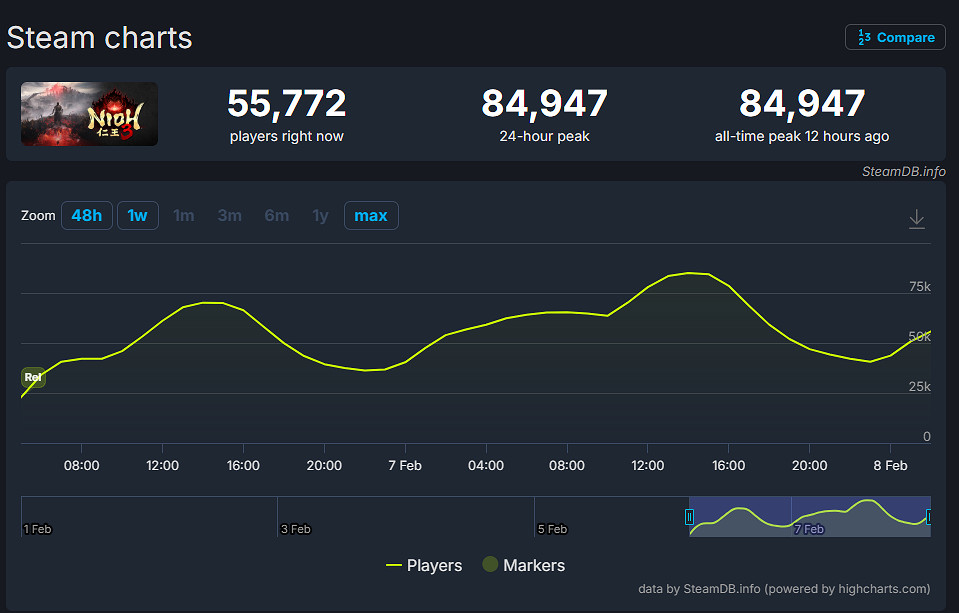Set chart zoom to 48h
Screen dimensions: 959x613
[x=87, y=216]
